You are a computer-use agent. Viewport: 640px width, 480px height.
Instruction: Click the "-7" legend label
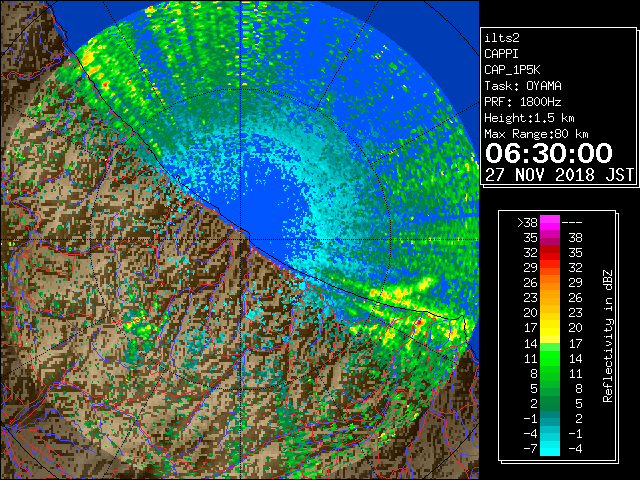coord(530,449)
